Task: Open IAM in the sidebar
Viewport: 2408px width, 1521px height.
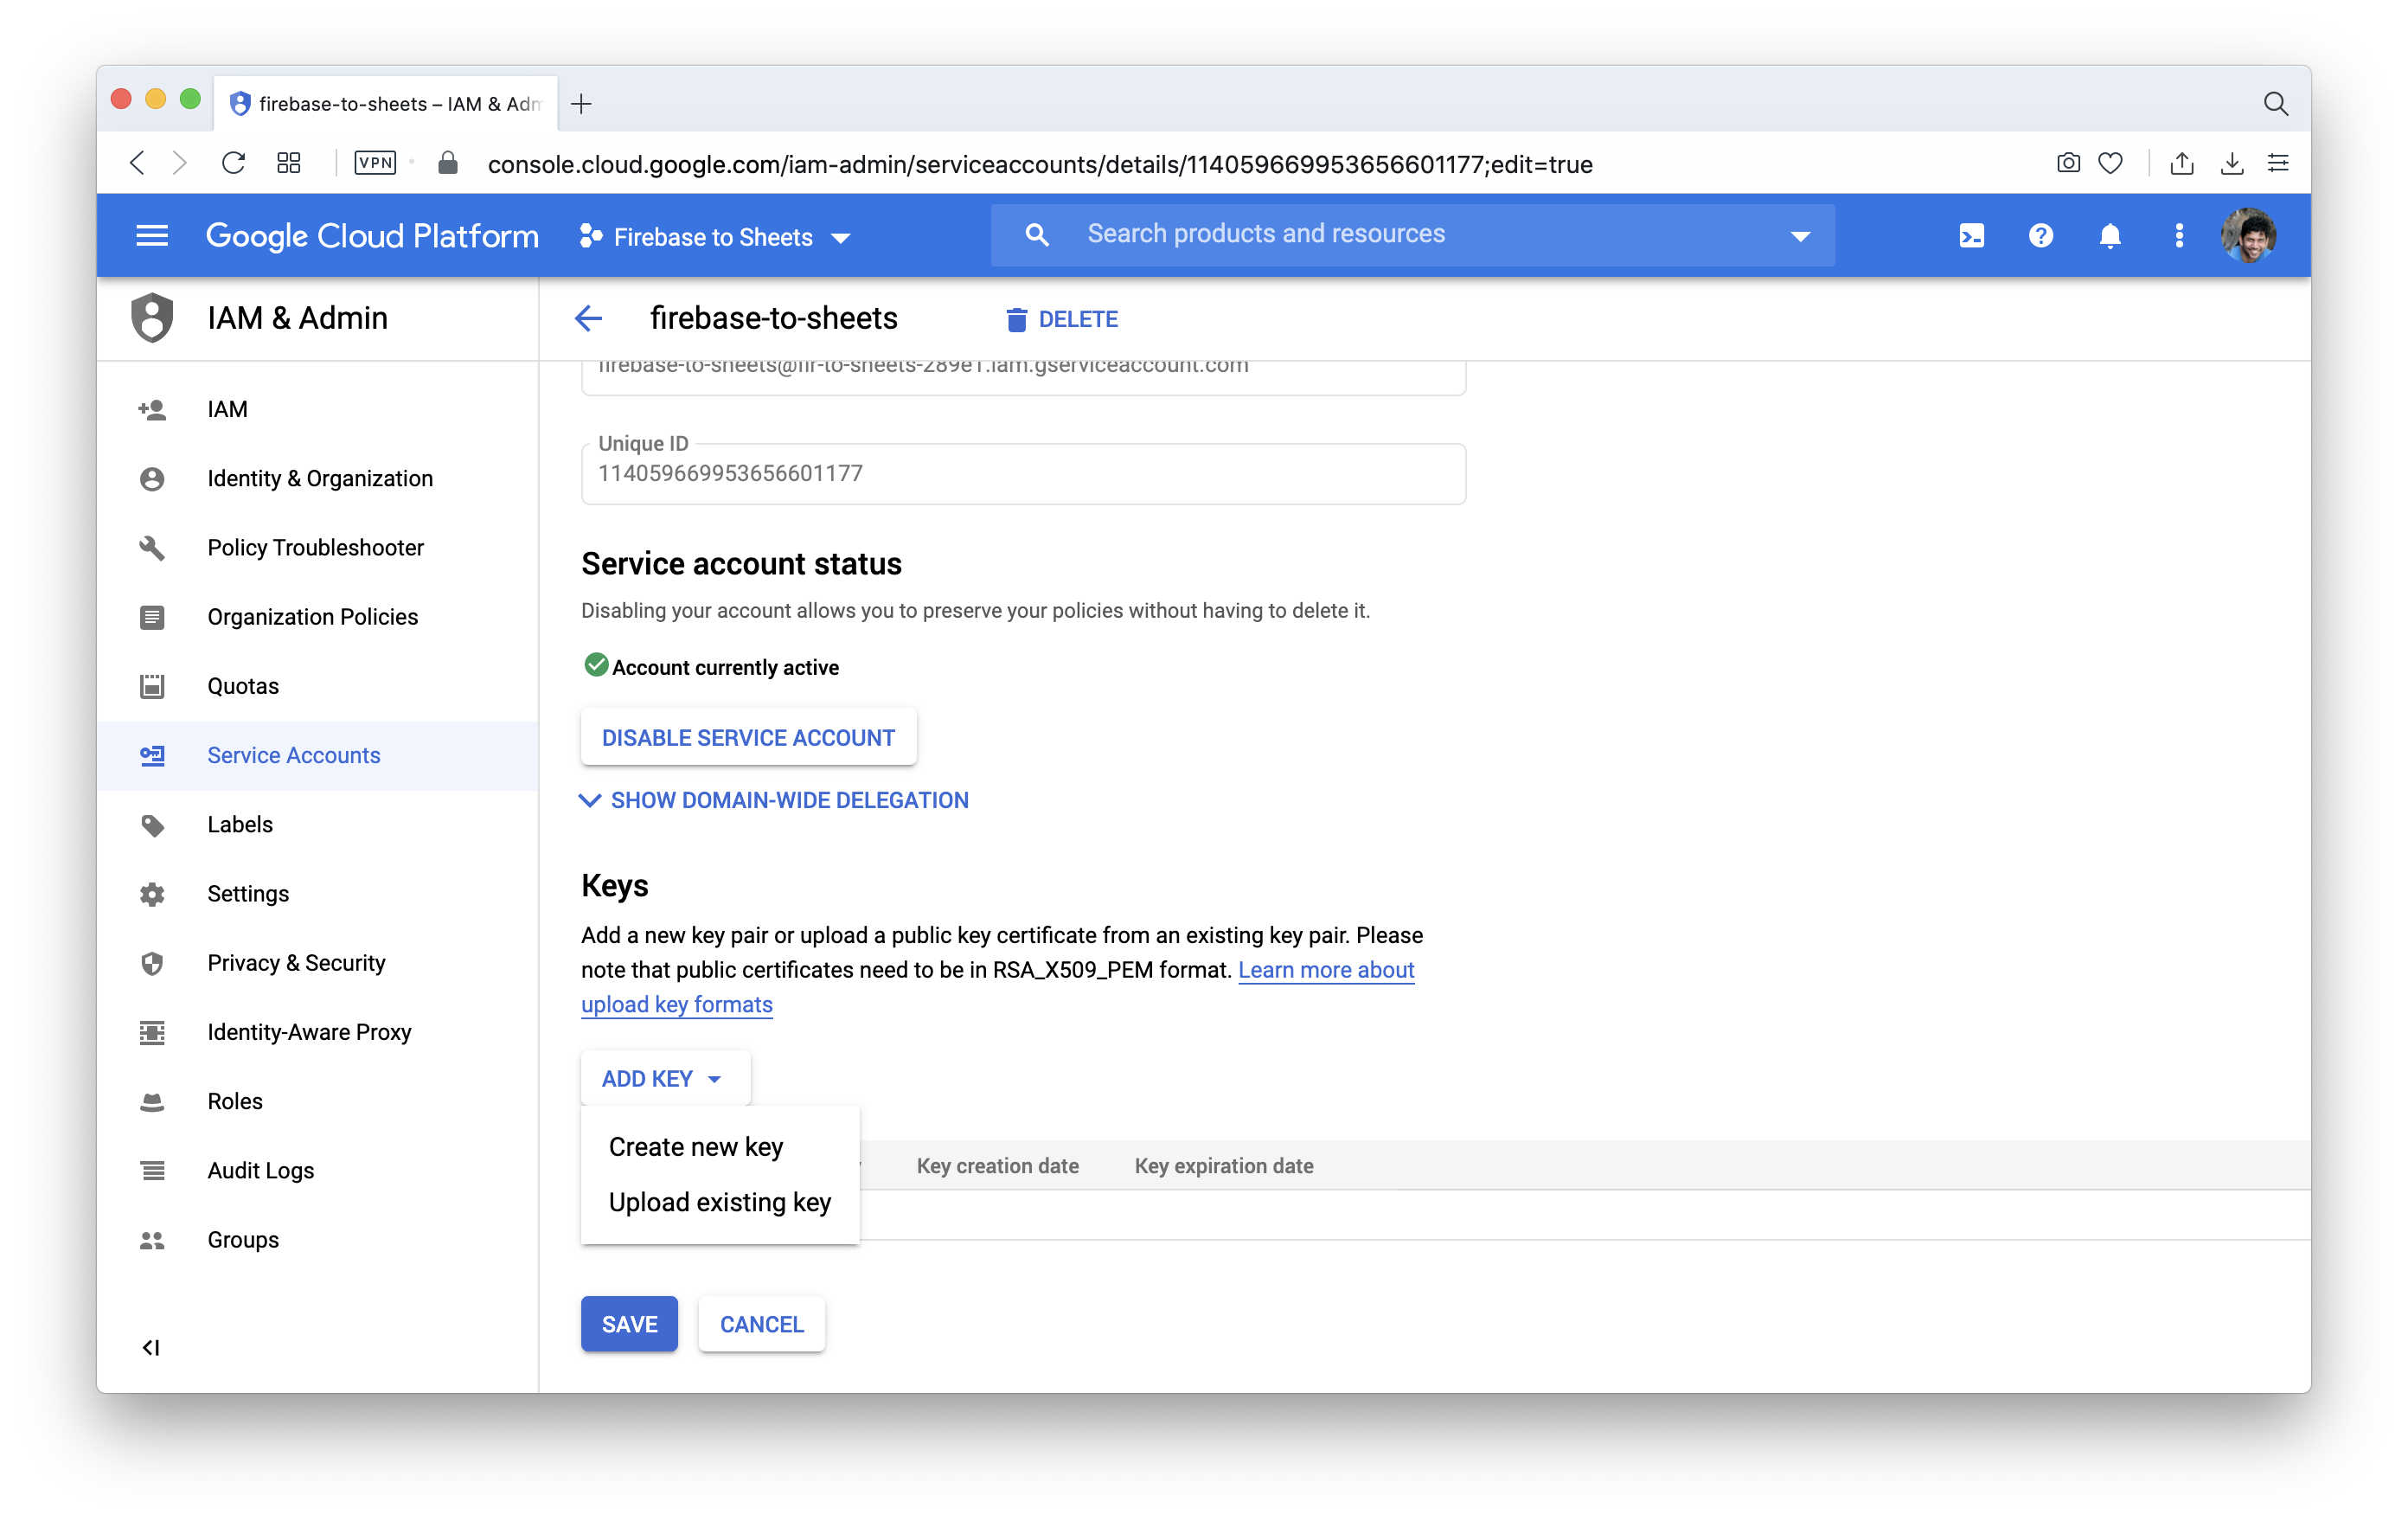Action: click(227, 410)
